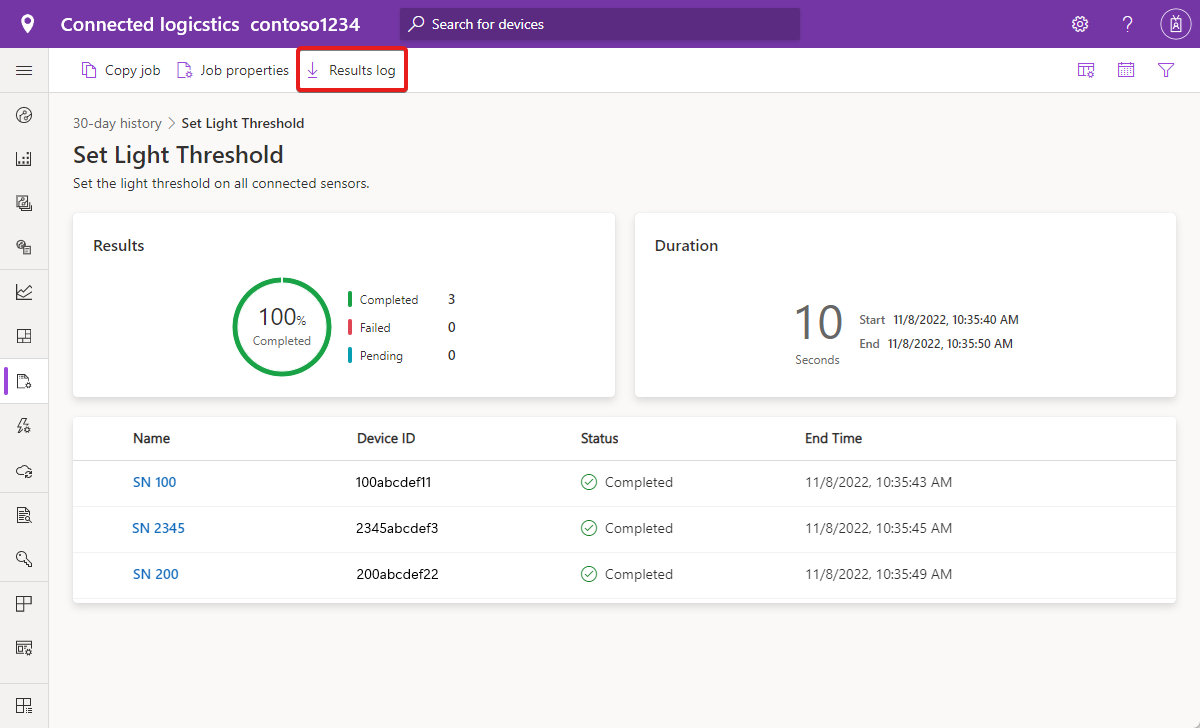Viewport: 1200px width, 728px height.
Task: Sort by Status column header
Action: click(x=600, y=438)
